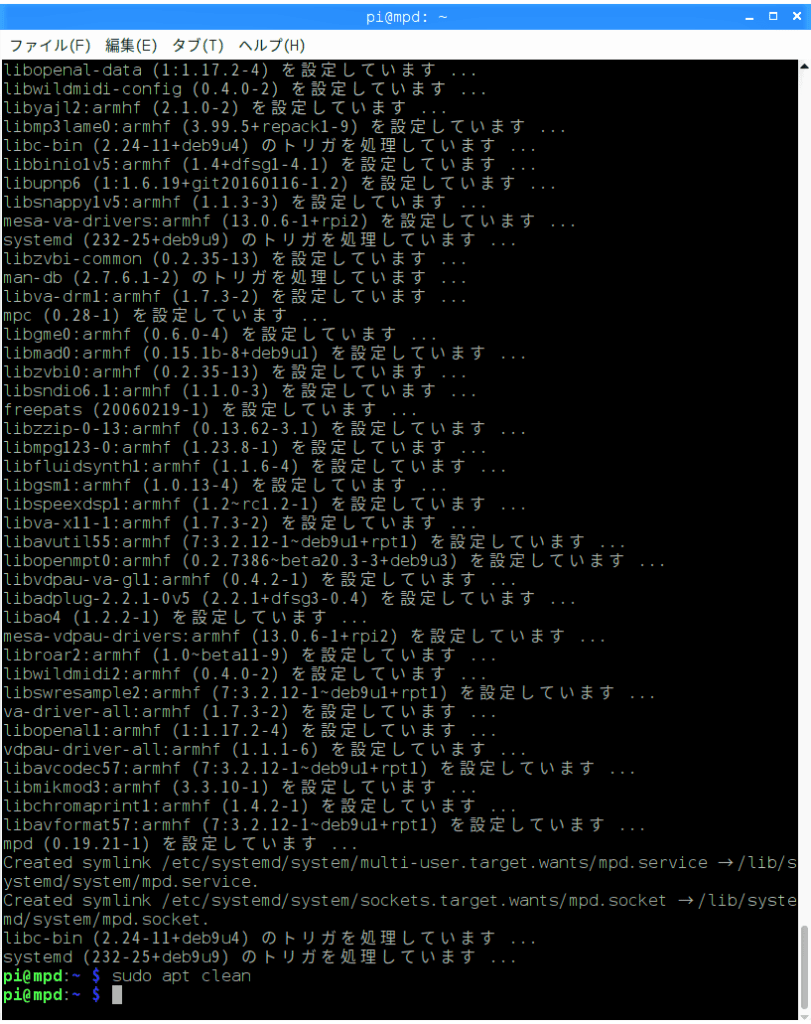Click the mpc (0.28-1) output line
This screenshot has height=1024, width=811.
(x=165, y=315)
